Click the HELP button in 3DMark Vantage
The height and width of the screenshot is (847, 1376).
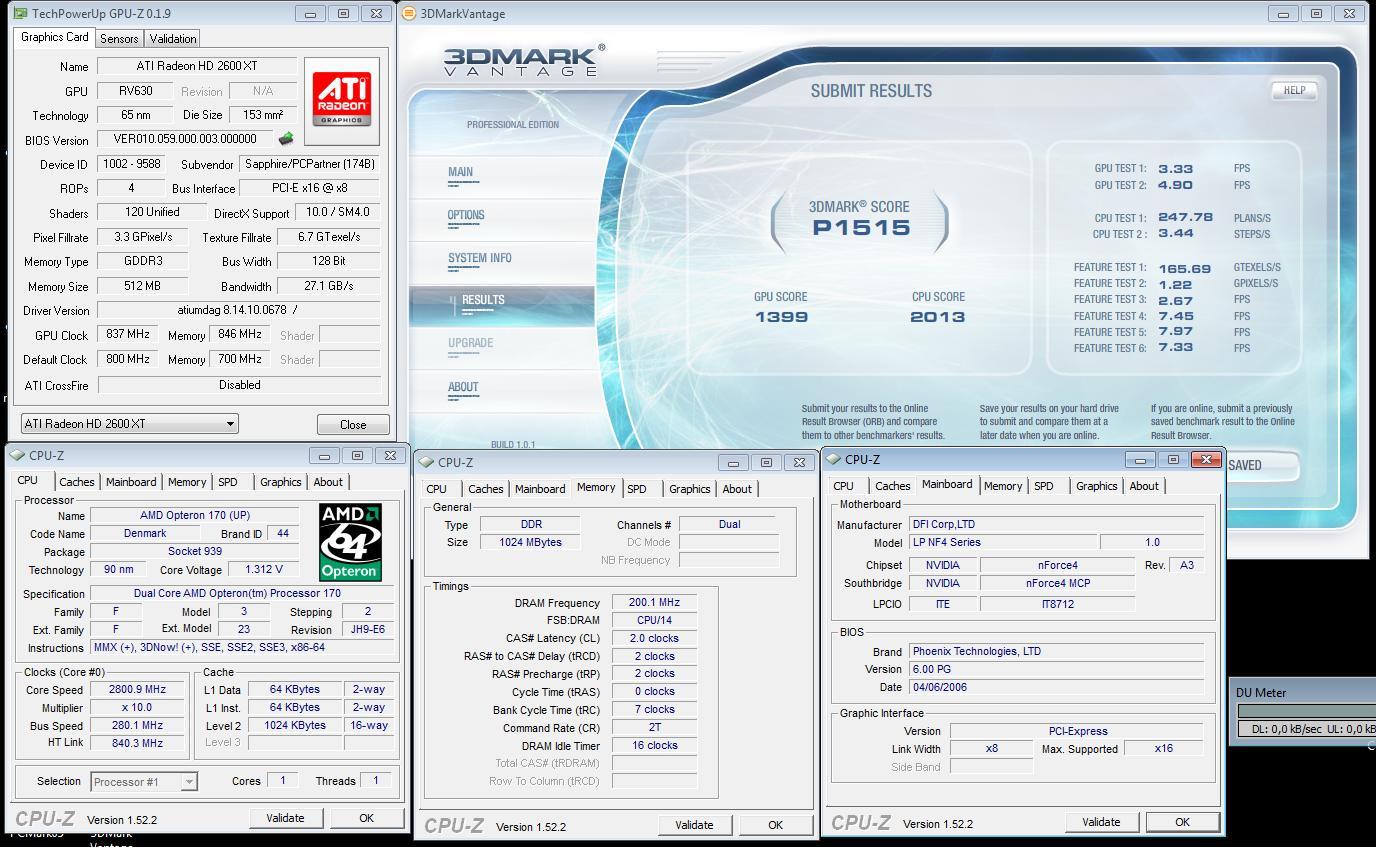(1294, 90)
